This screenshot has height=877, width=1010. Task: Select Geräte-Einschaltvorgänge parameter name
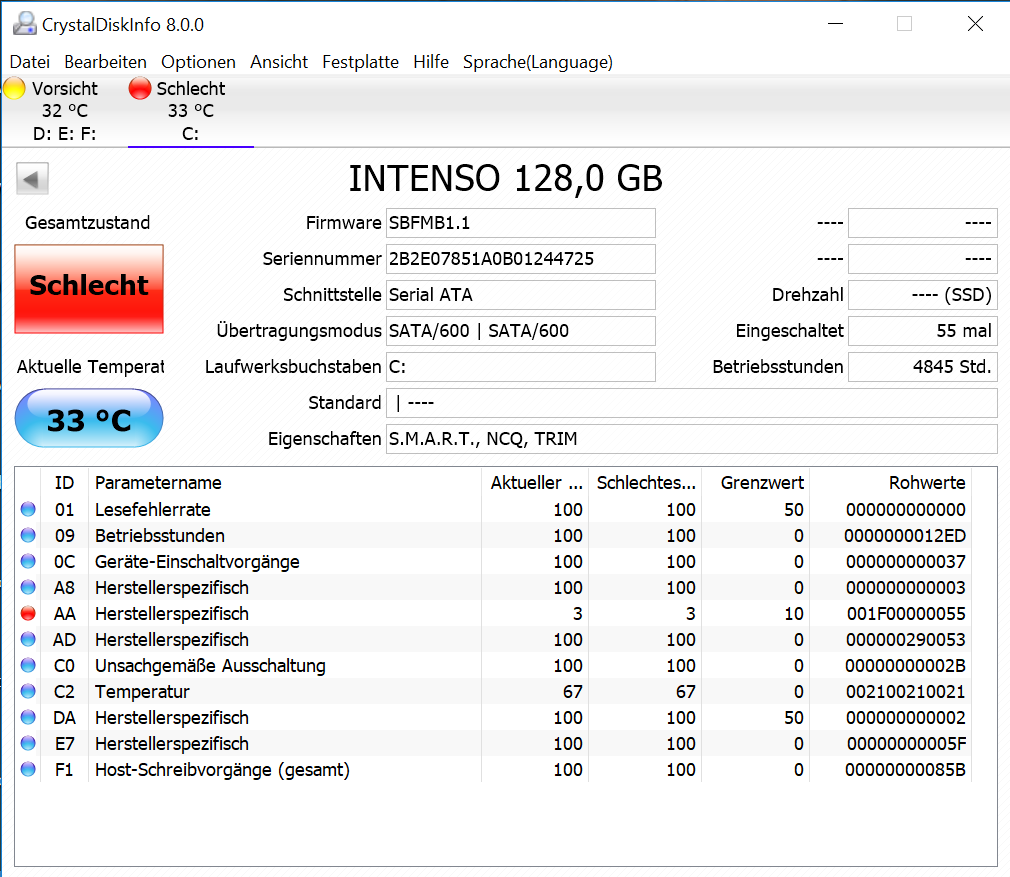point(197,561)
